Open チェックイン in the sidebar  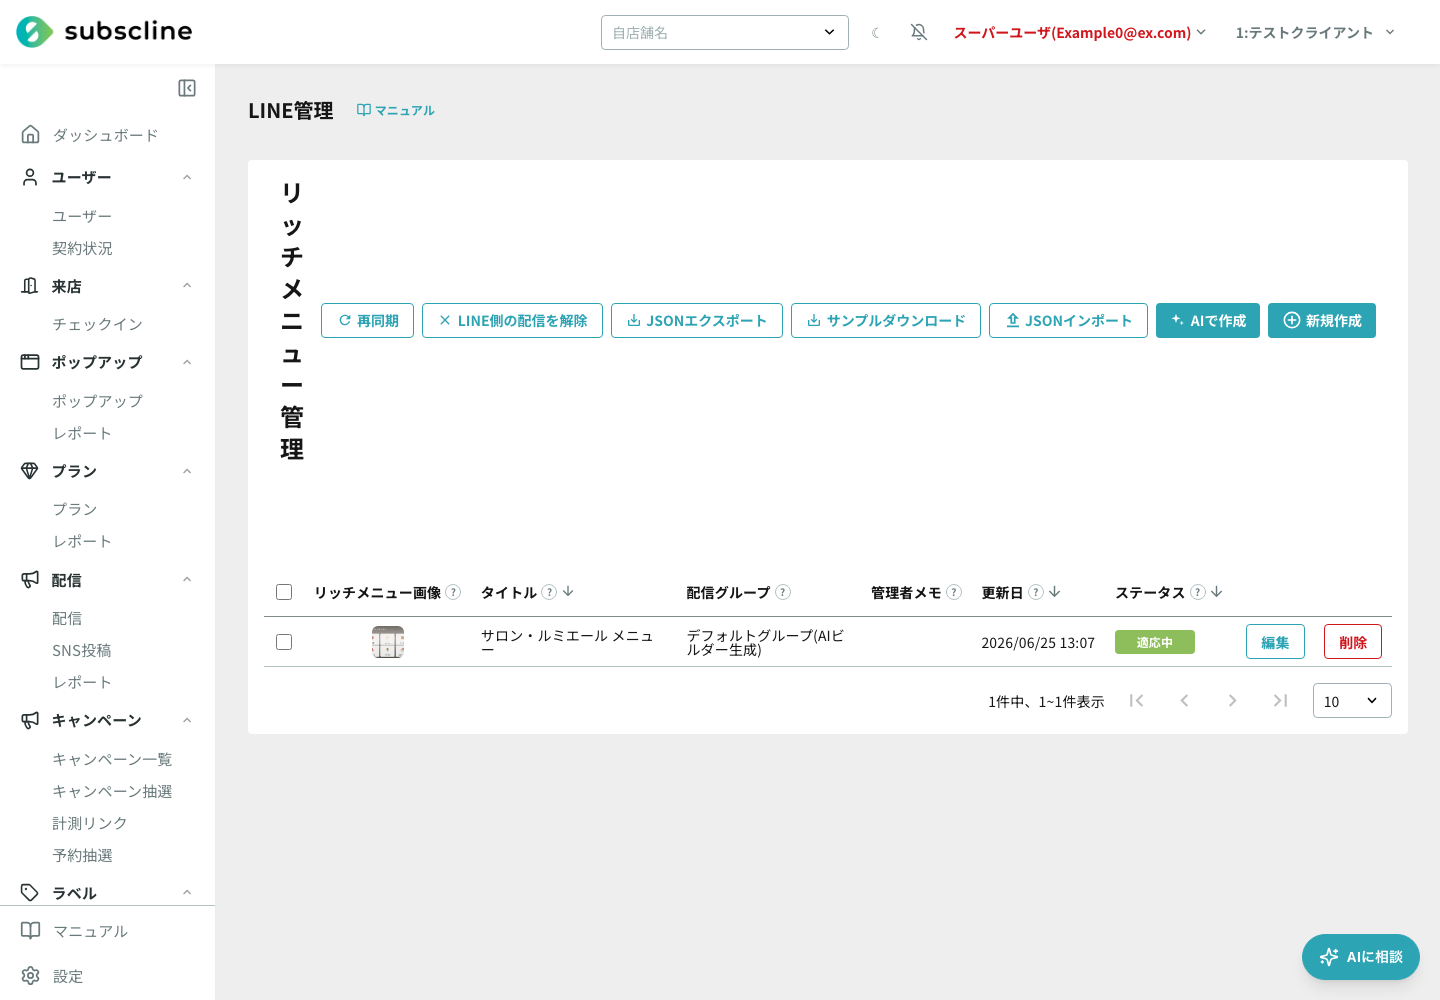[97, 324]
